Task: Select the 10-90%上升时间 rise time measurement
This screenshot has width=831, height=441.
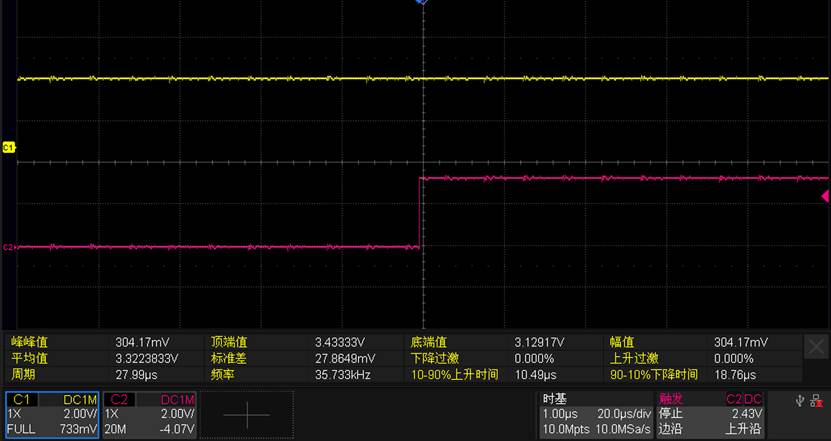Action: point(455,375)
